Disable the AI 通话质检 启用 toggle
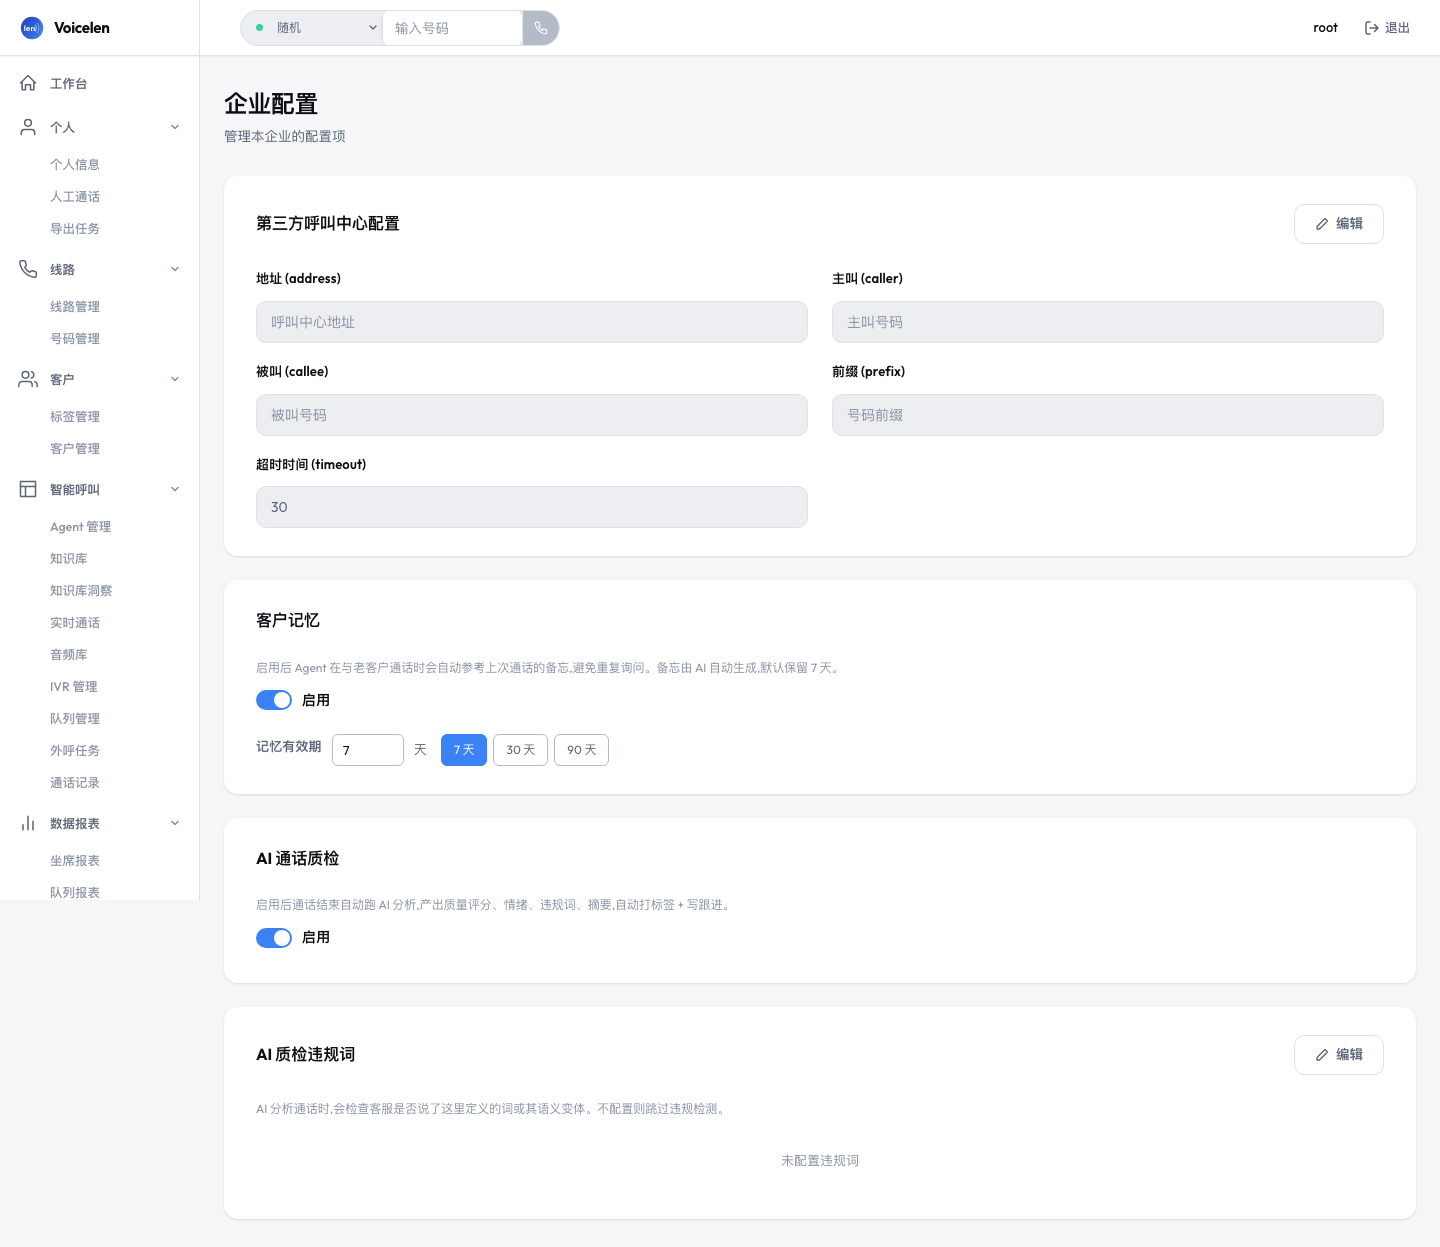The height and width of the screenshot is (1247, 1440). [x=274, y=937]
